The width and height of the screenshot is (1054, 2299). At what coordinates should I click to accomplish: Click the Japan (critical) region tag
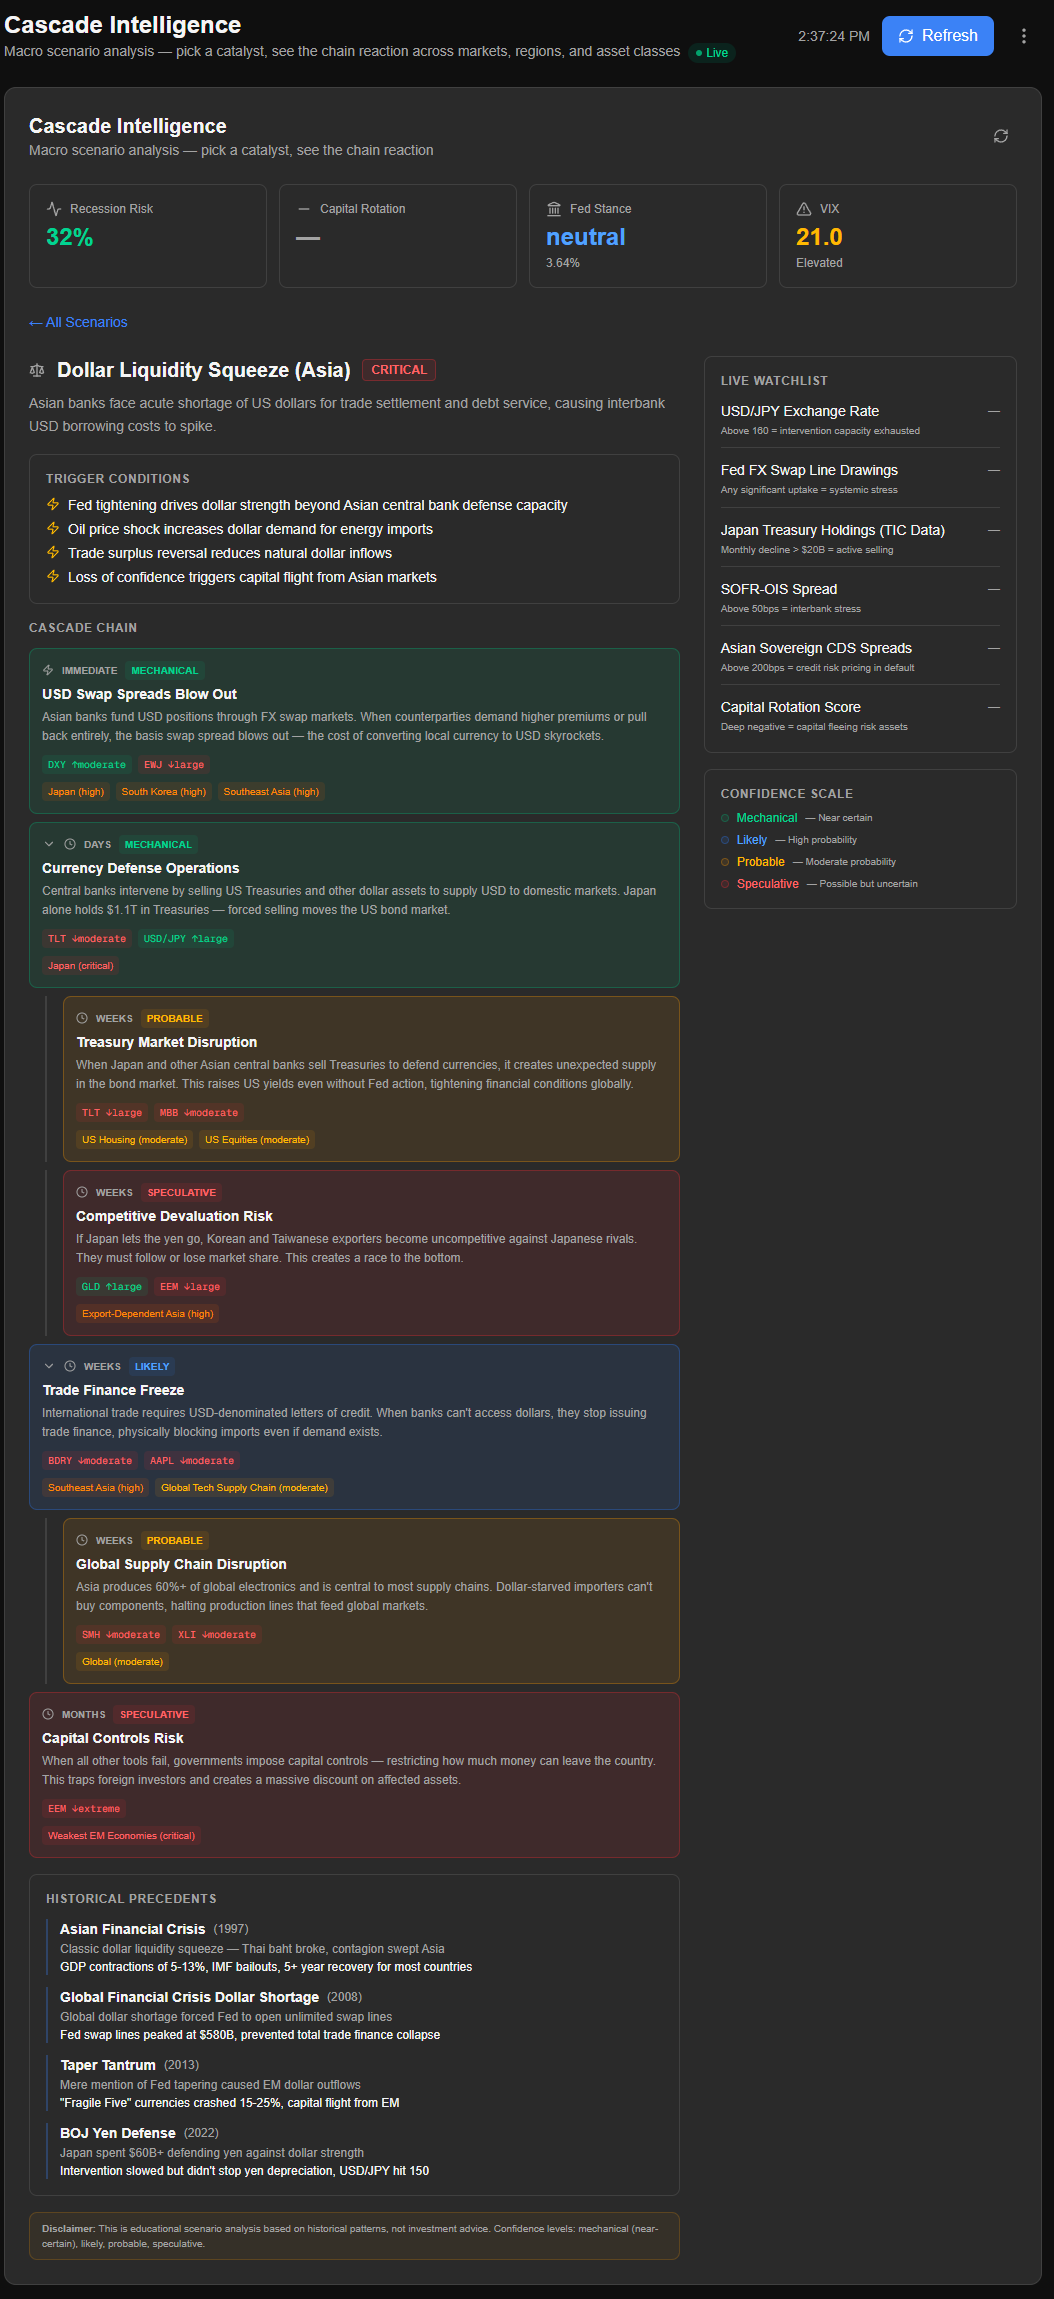pyautogui.click(x=81, y=966)
